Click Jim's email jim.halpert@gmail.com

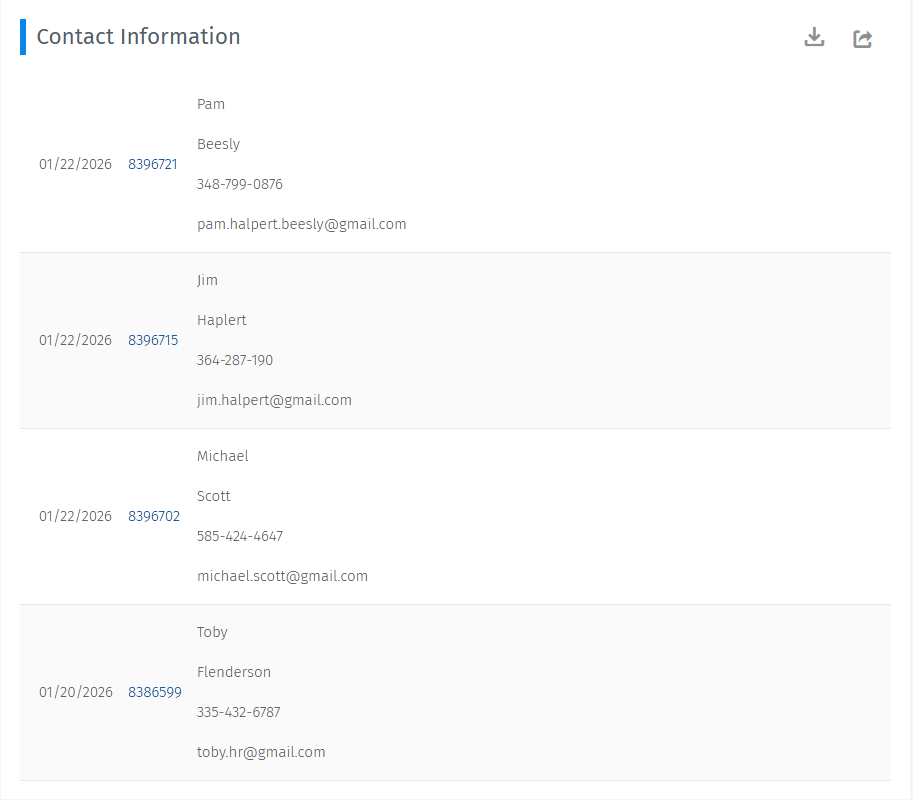(274, 400)
